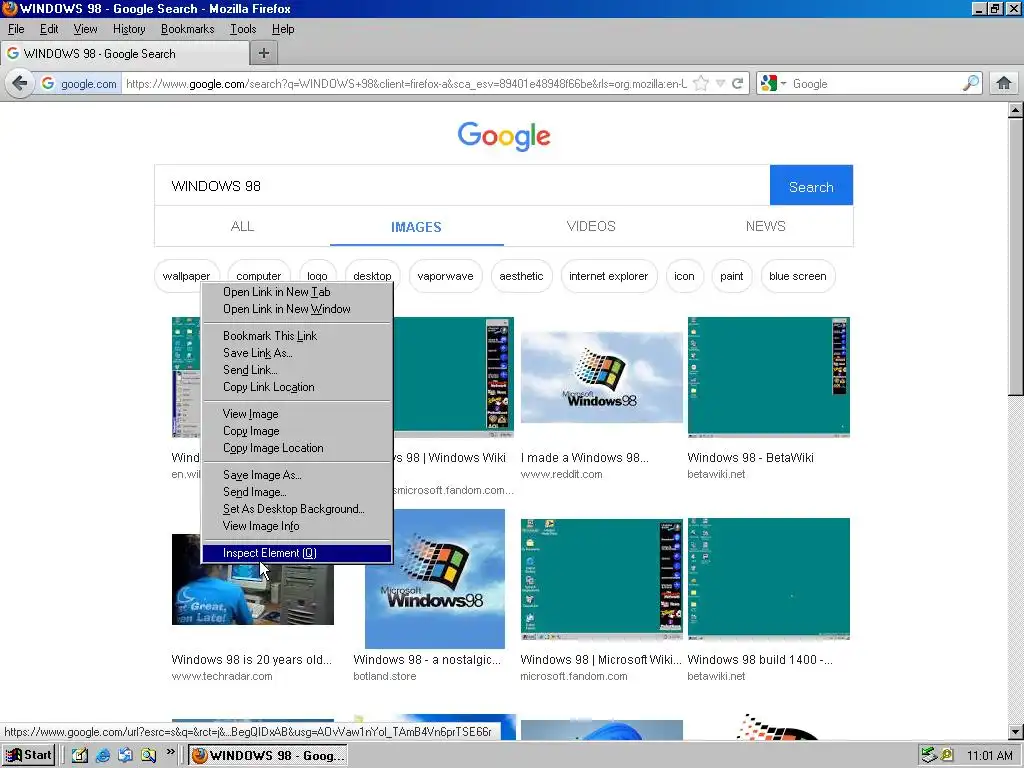Select the IMAGES results tab
This screenshot has height=768, width=1024.
pos(416,227)
